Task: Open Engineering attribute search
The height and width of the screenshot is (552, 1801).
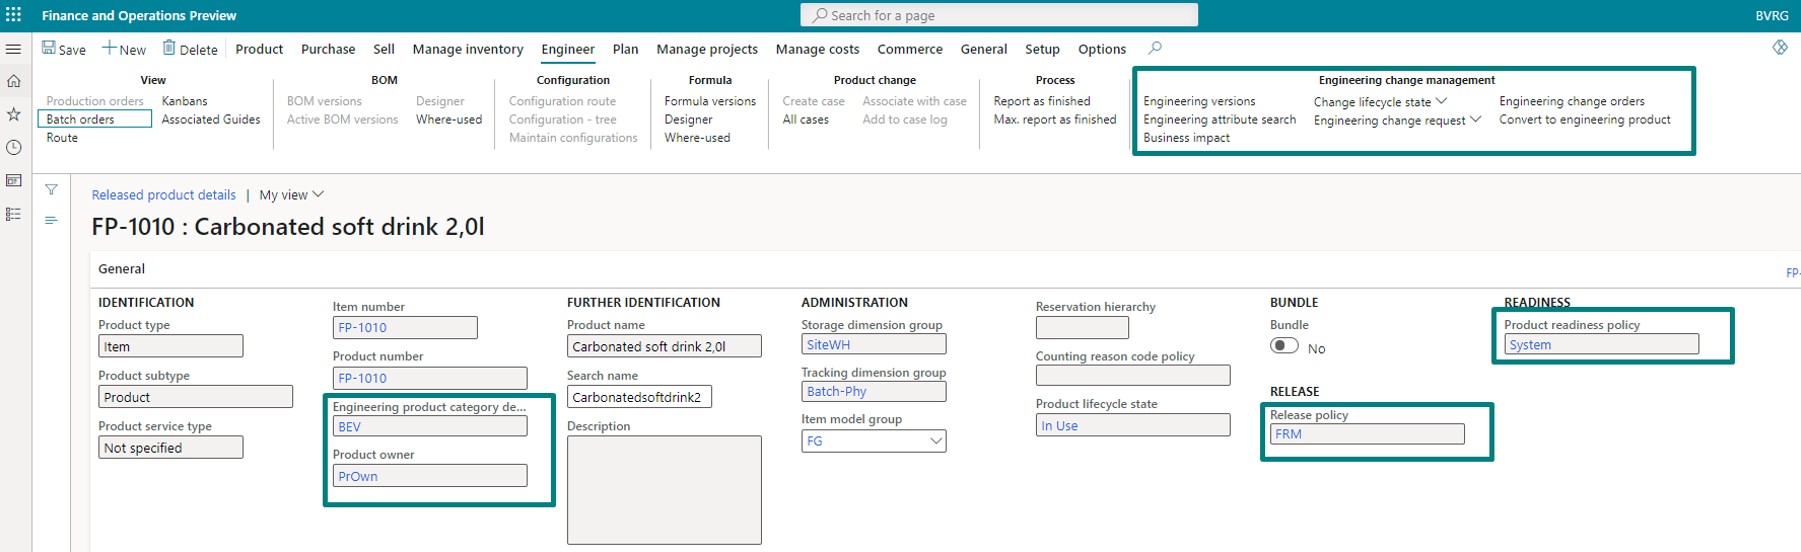Action: click(x=1219, y=119)
